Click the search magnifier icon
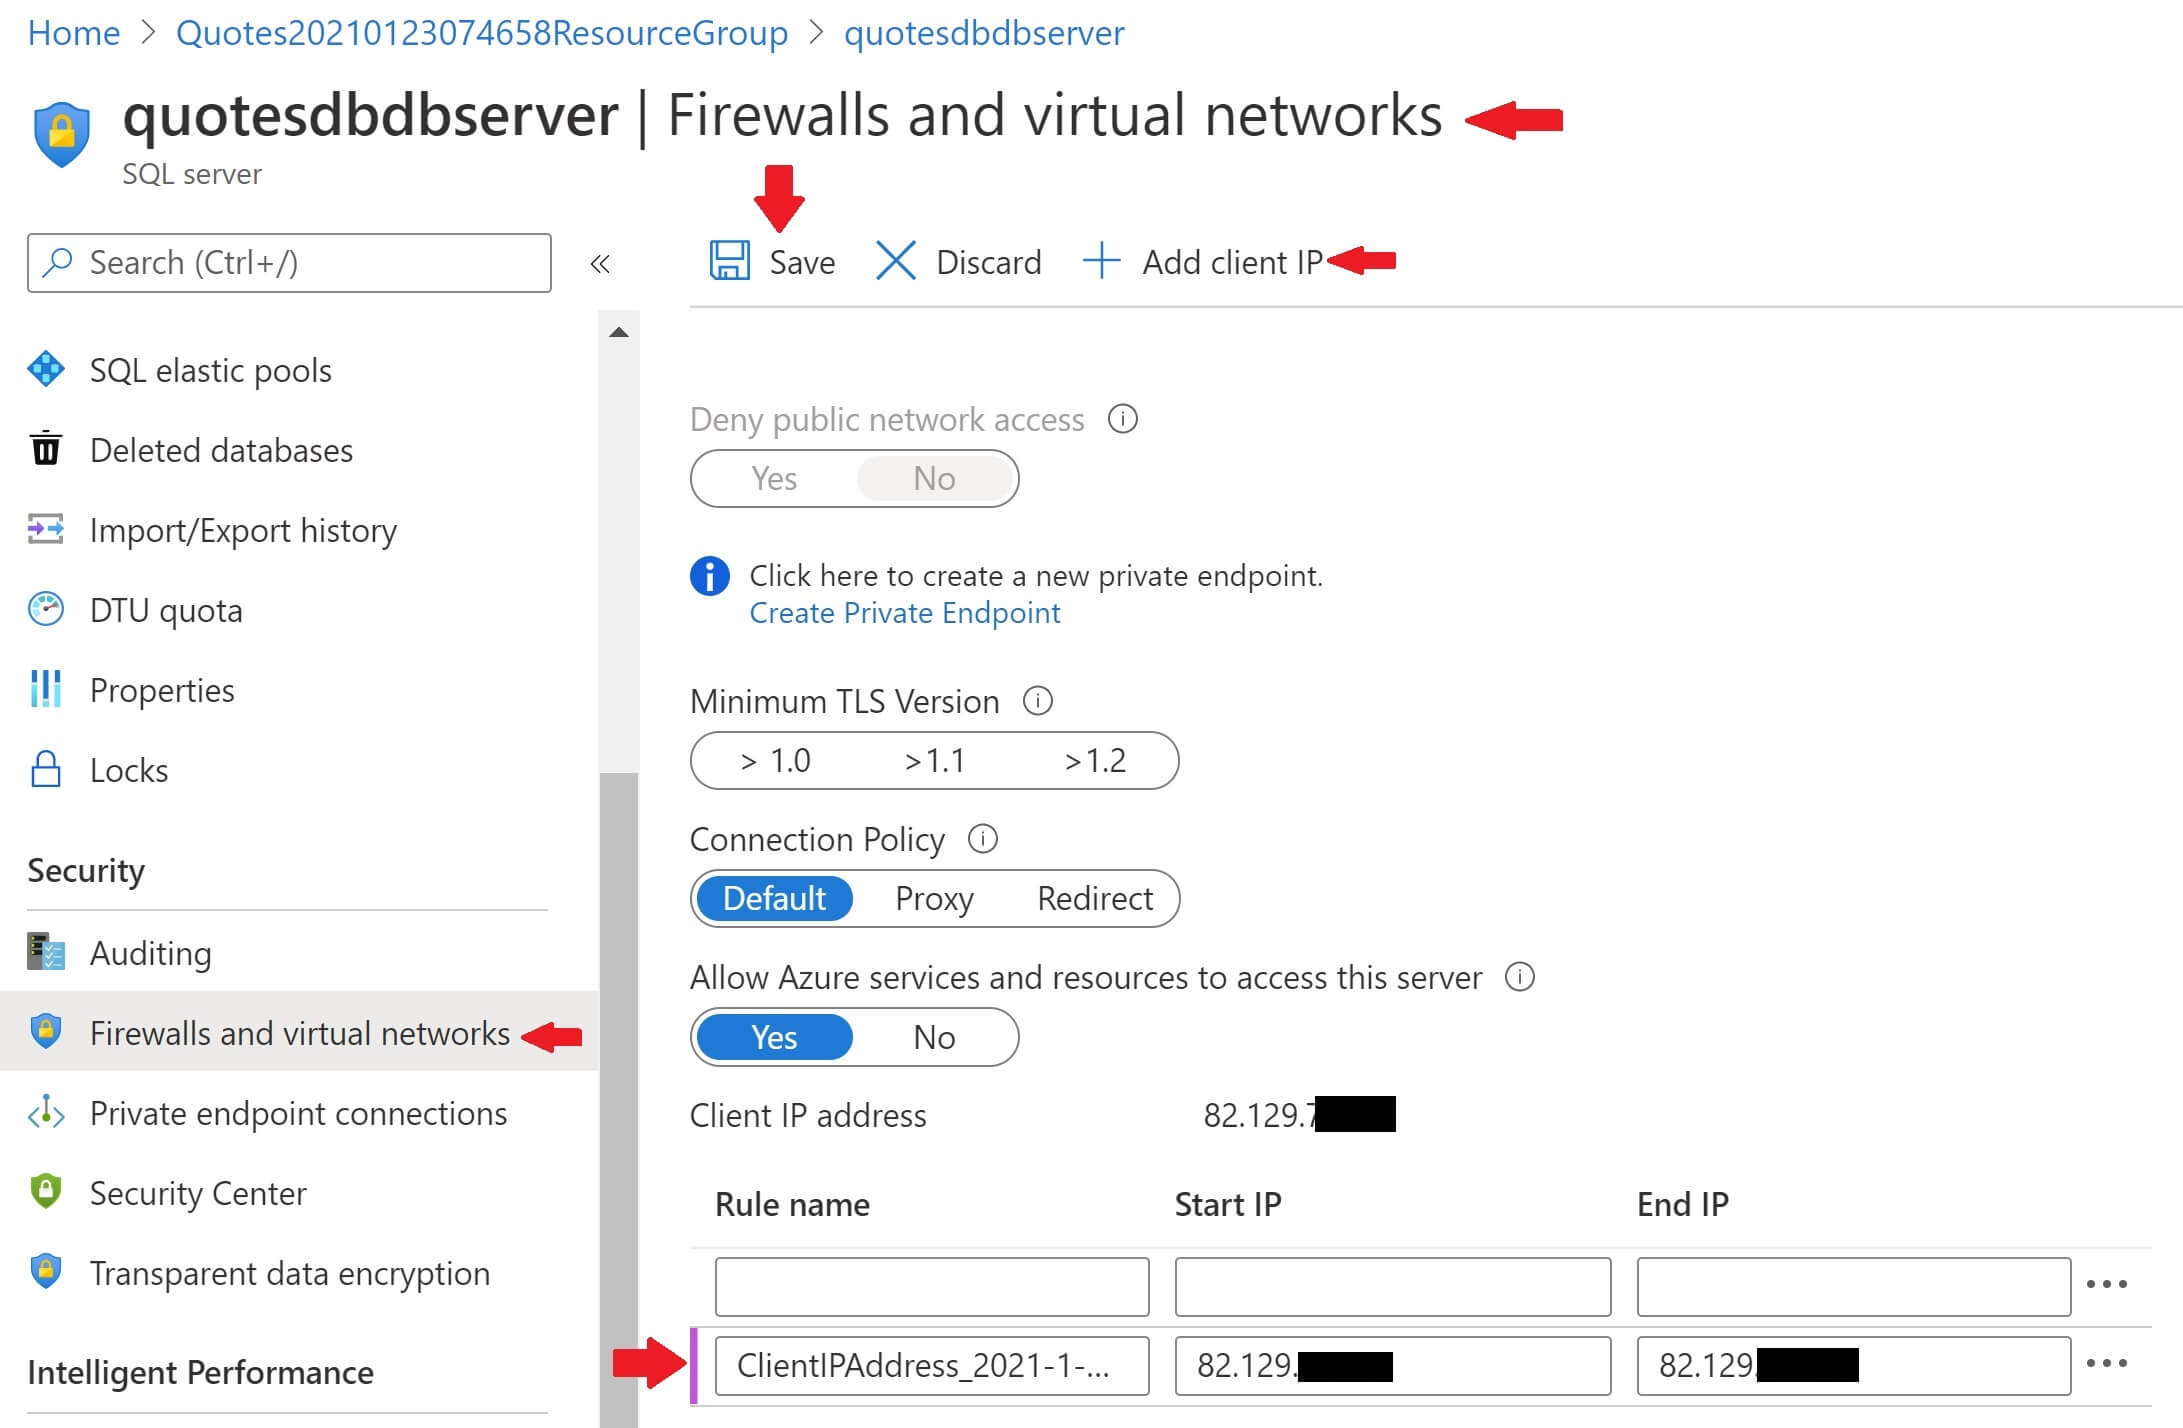Screen dimensions: 2183x1428 [x=59, y=262]
